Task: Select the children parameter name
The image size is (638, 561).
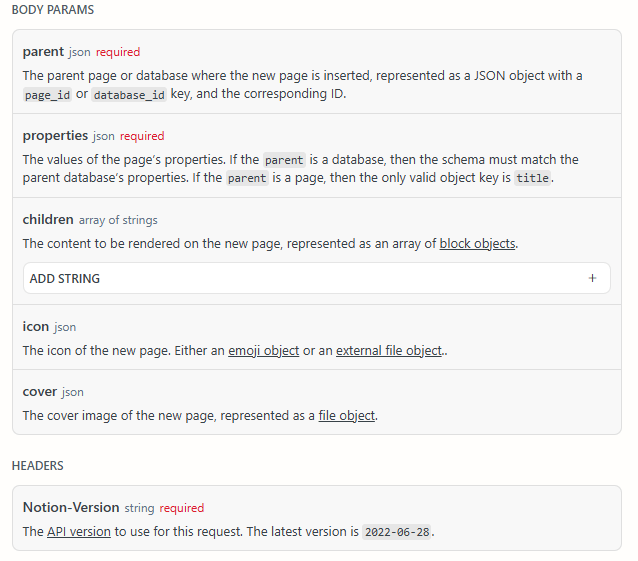Action: (48, 219)
